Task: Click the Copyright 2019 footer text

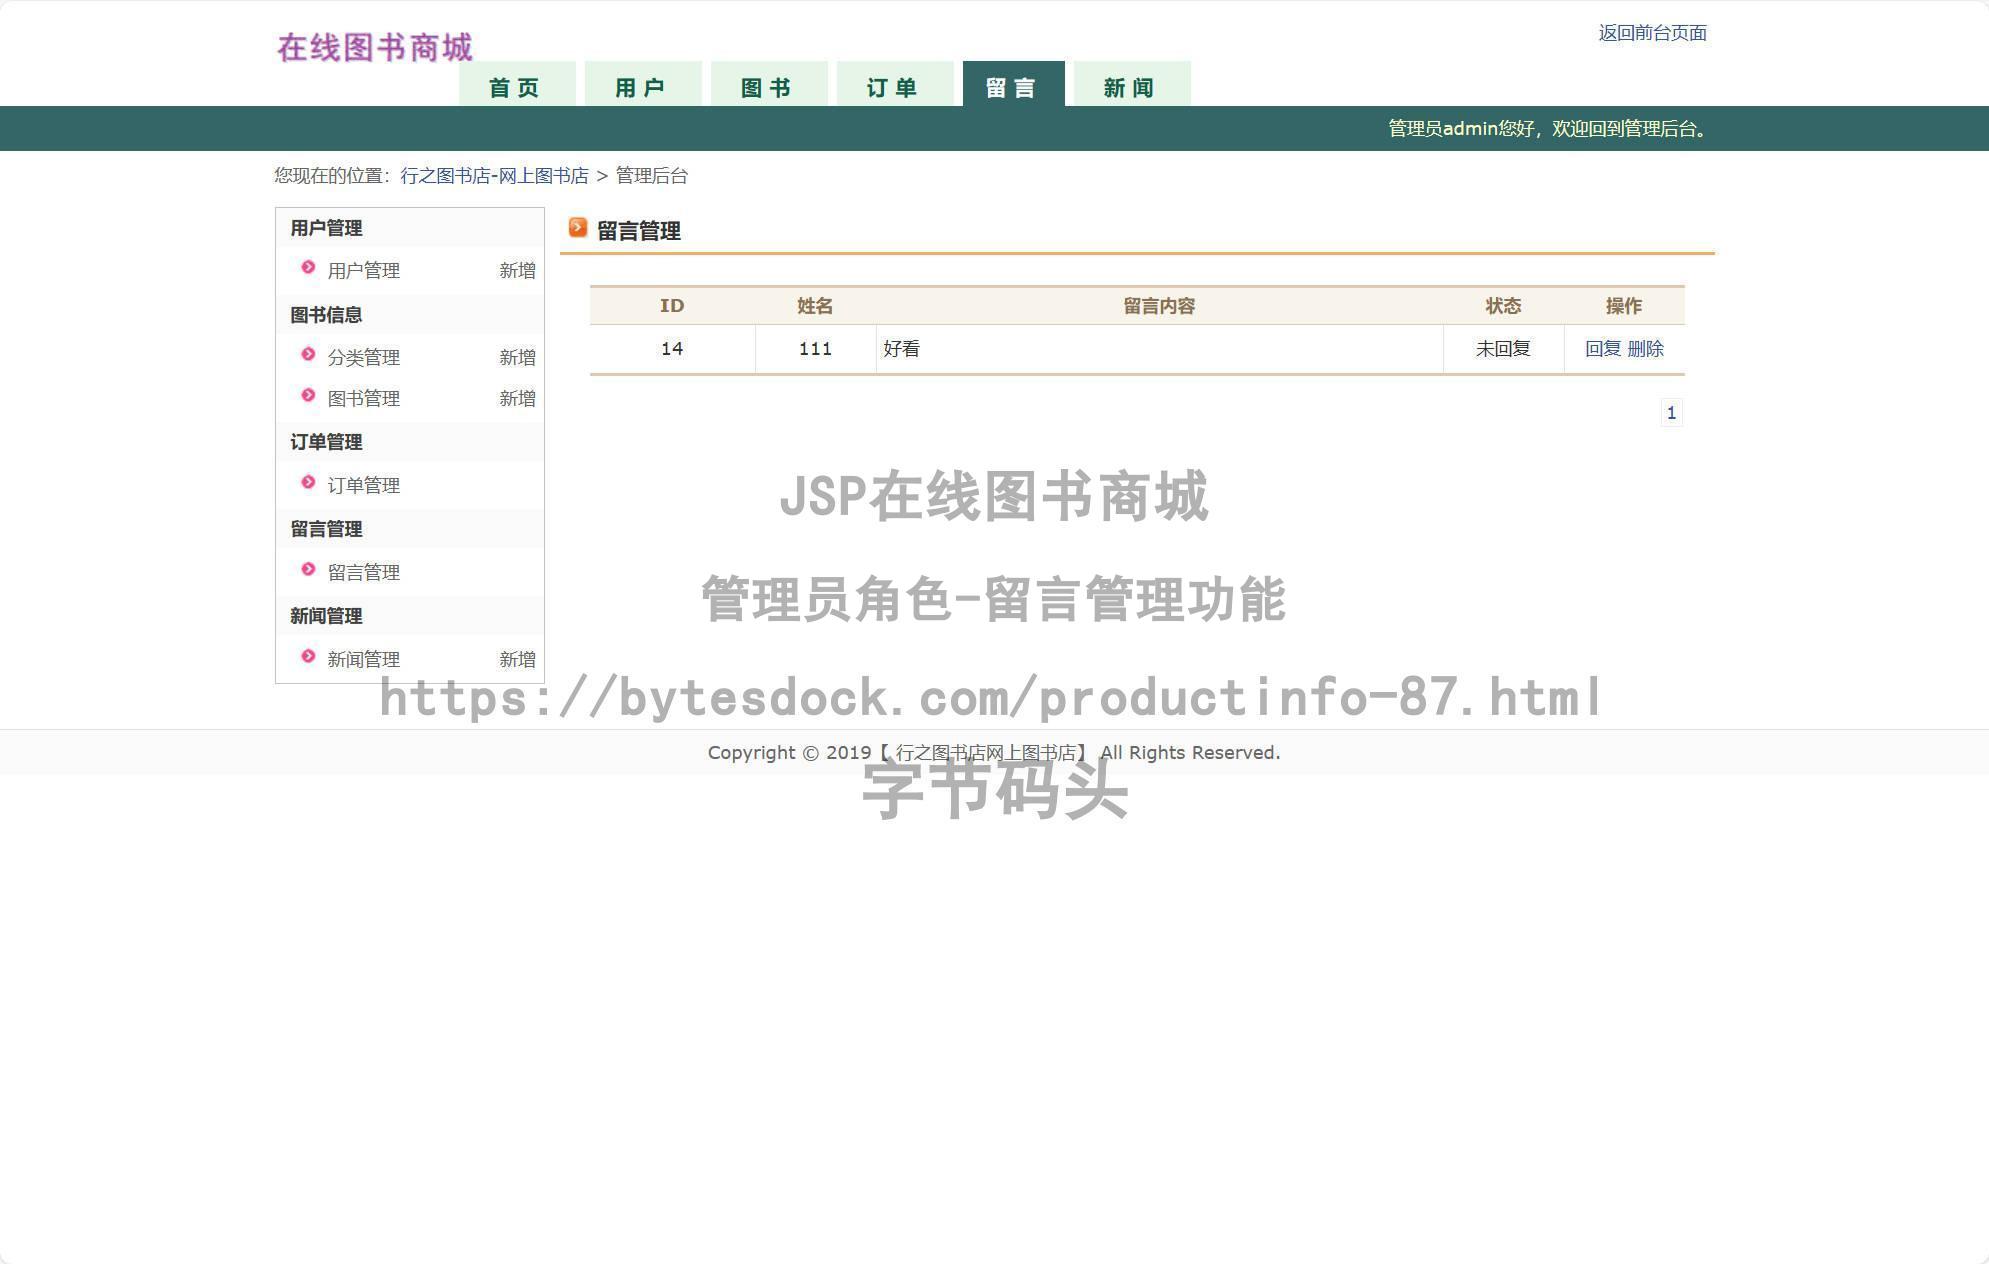Action: [x=994, y=753]
